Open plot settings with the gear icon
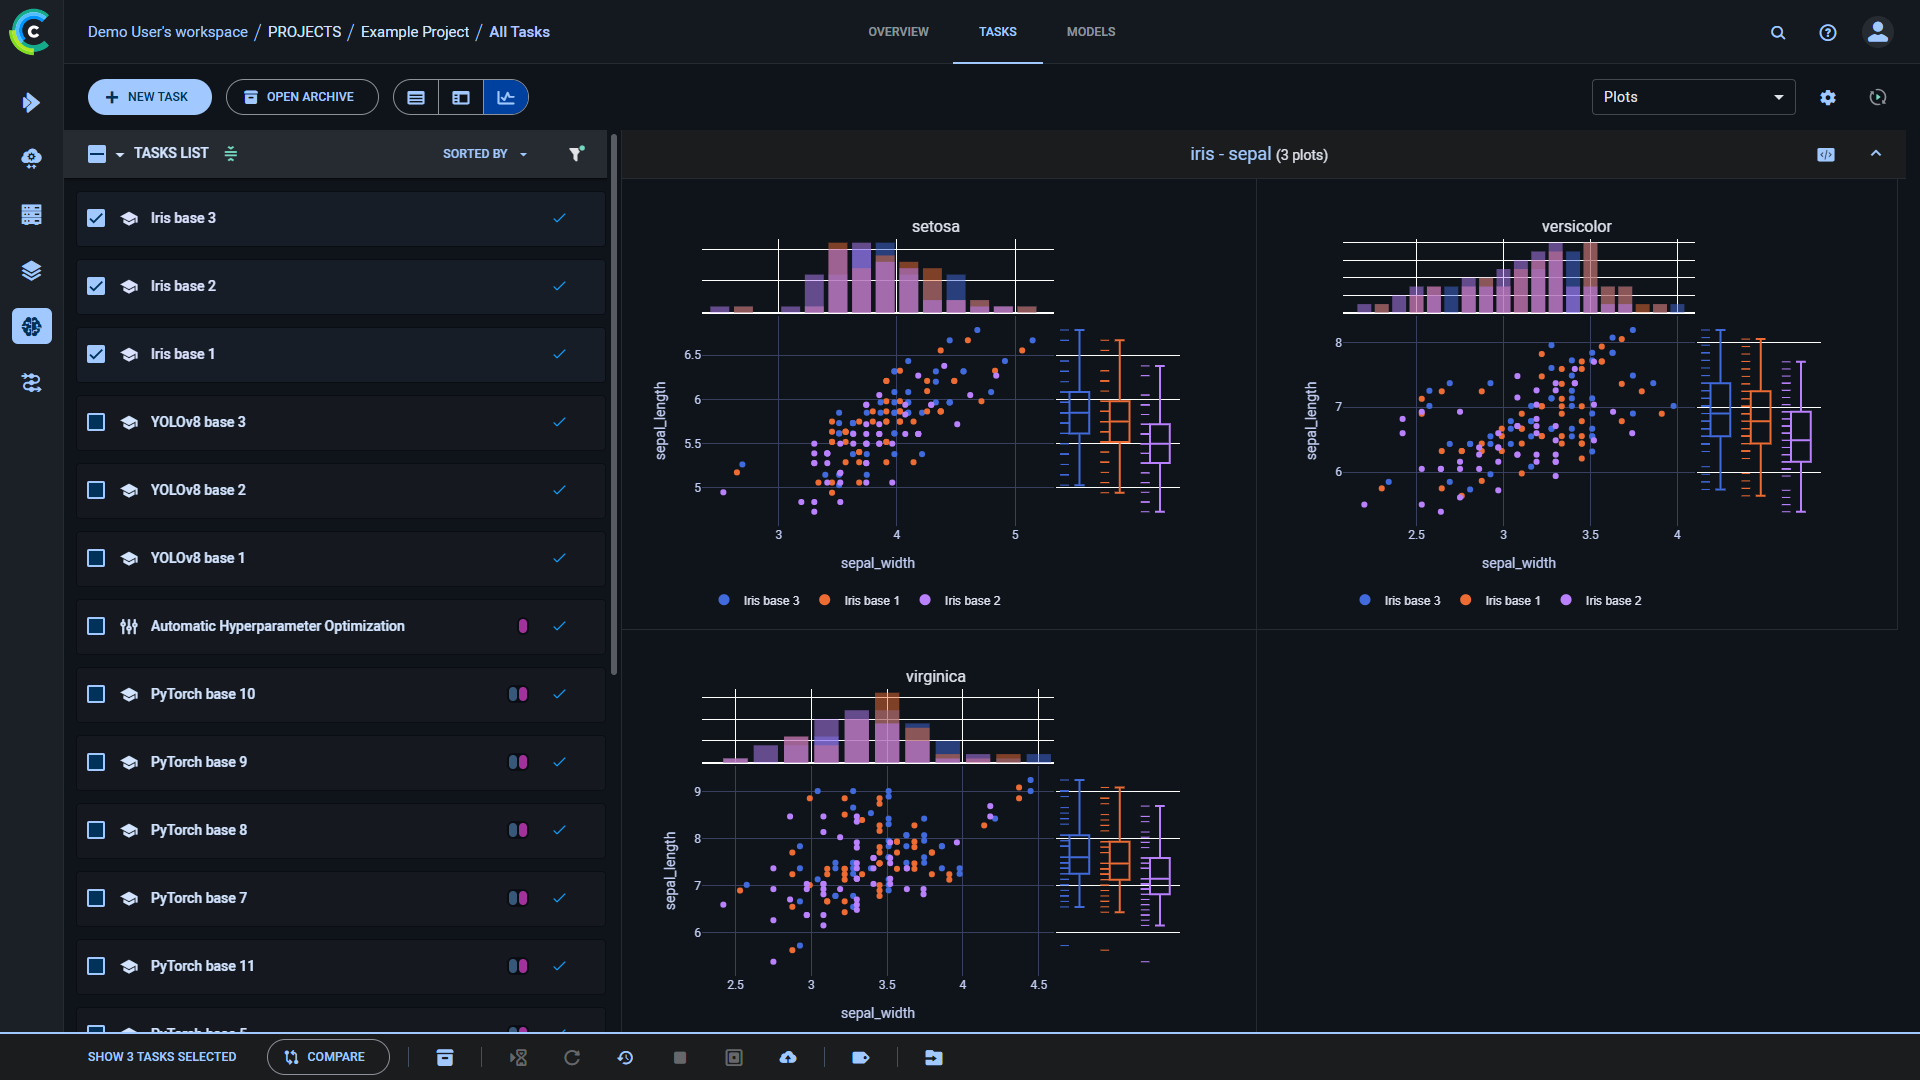 click(1829, 97)
